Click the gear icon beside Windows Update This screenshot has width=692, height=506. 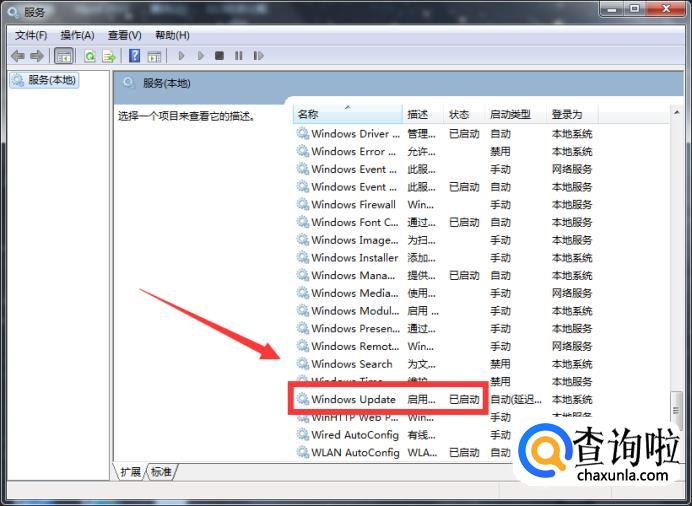[x=303, y=399]
